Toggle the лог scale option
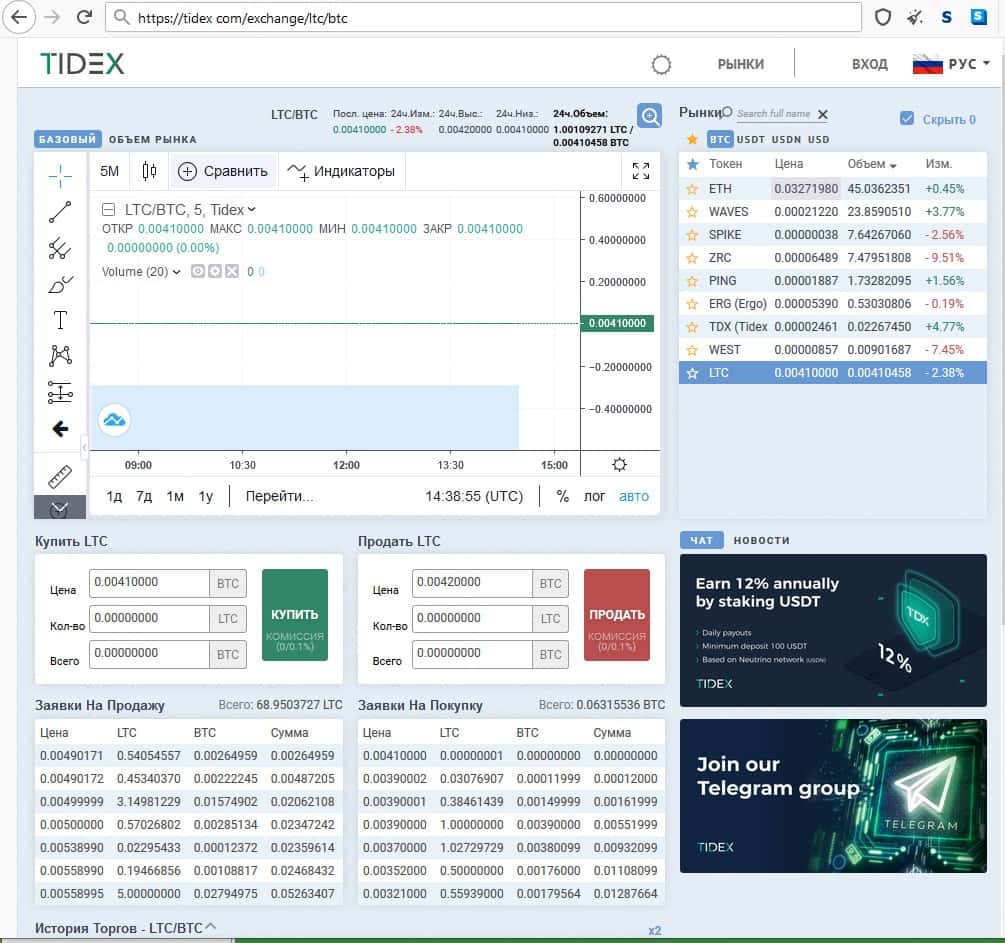 (x=594, y=496)
